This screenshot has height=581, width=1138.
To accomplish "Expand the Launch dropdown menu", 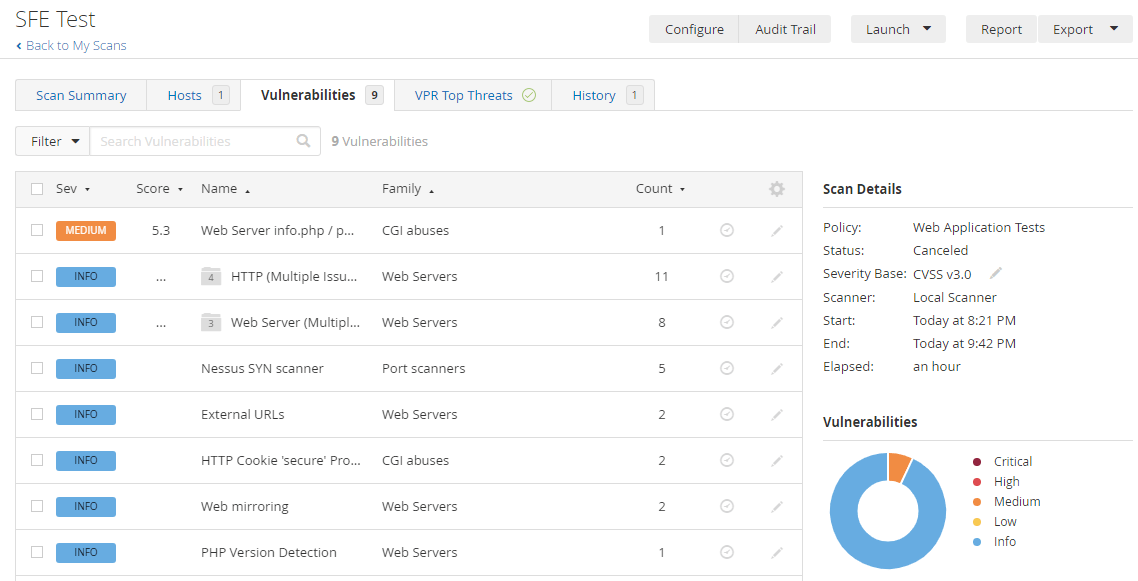I will [x=897, y=29].
